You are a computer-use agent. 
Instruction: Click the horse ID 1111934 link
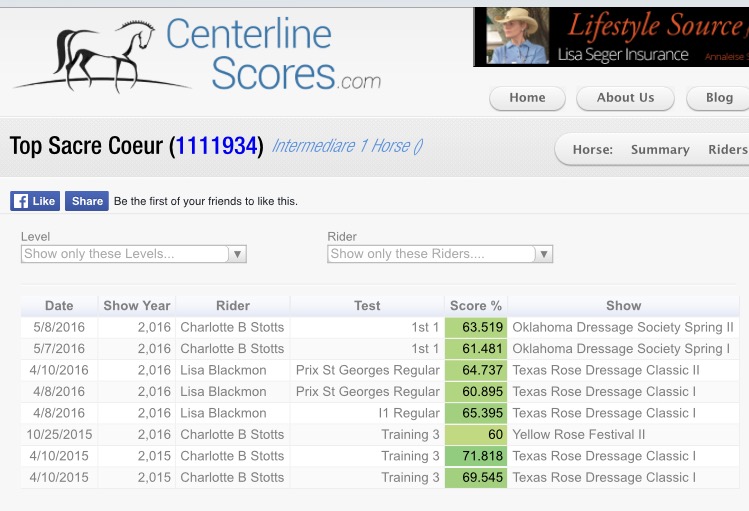click(217, 146)
